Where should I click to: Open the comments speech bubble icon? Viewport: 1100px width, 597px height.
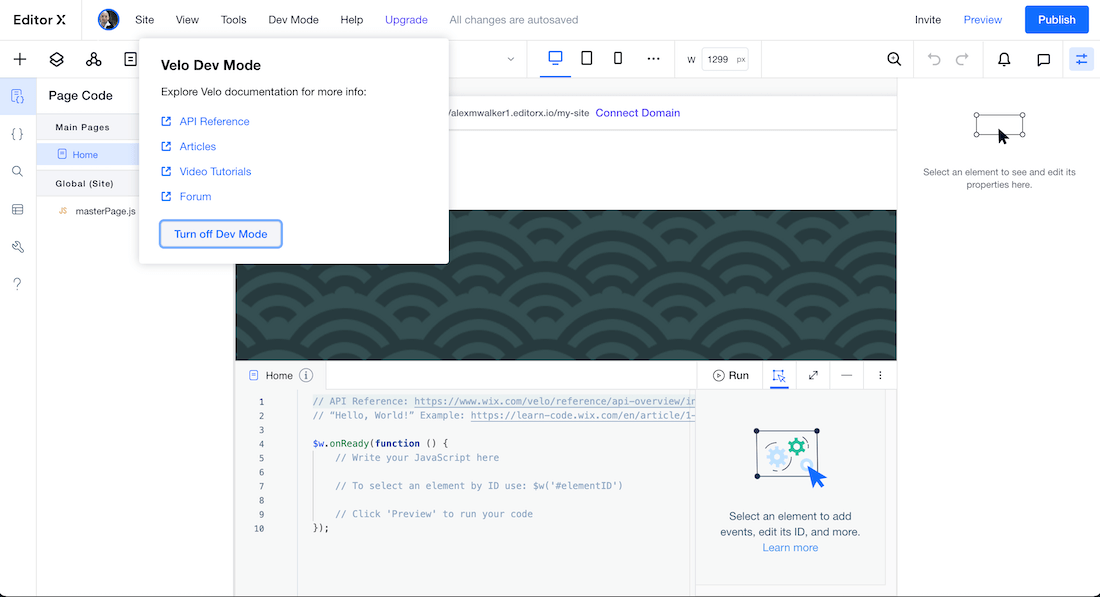pos(1043,59)
